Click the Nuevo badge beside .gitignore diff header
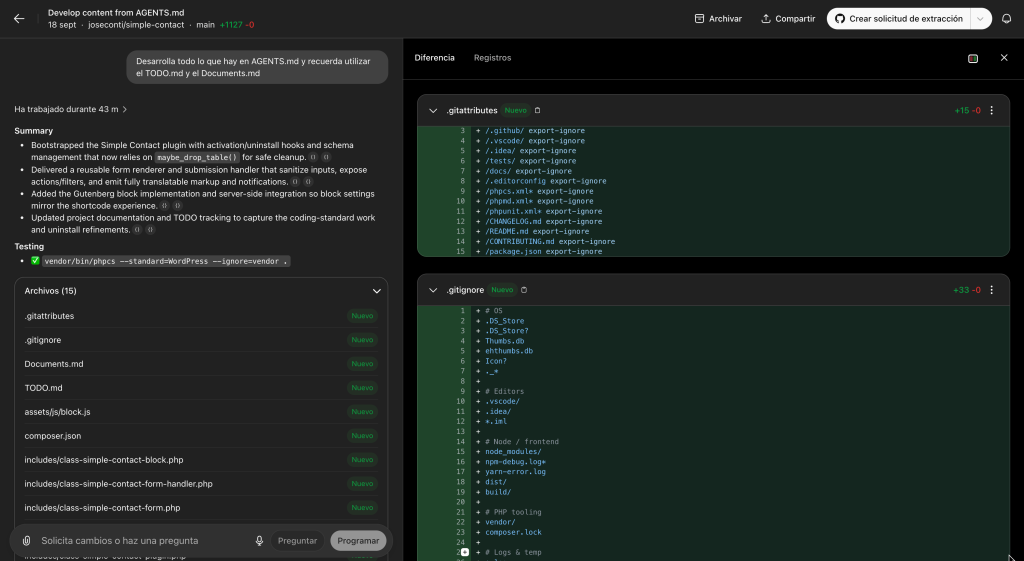This screenshot has height=561, width=1024. click(502, 290)
